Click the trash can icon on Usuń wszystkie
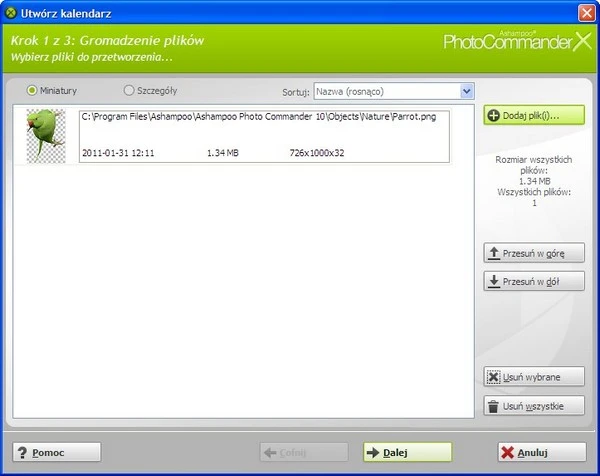 coord(493,406)
